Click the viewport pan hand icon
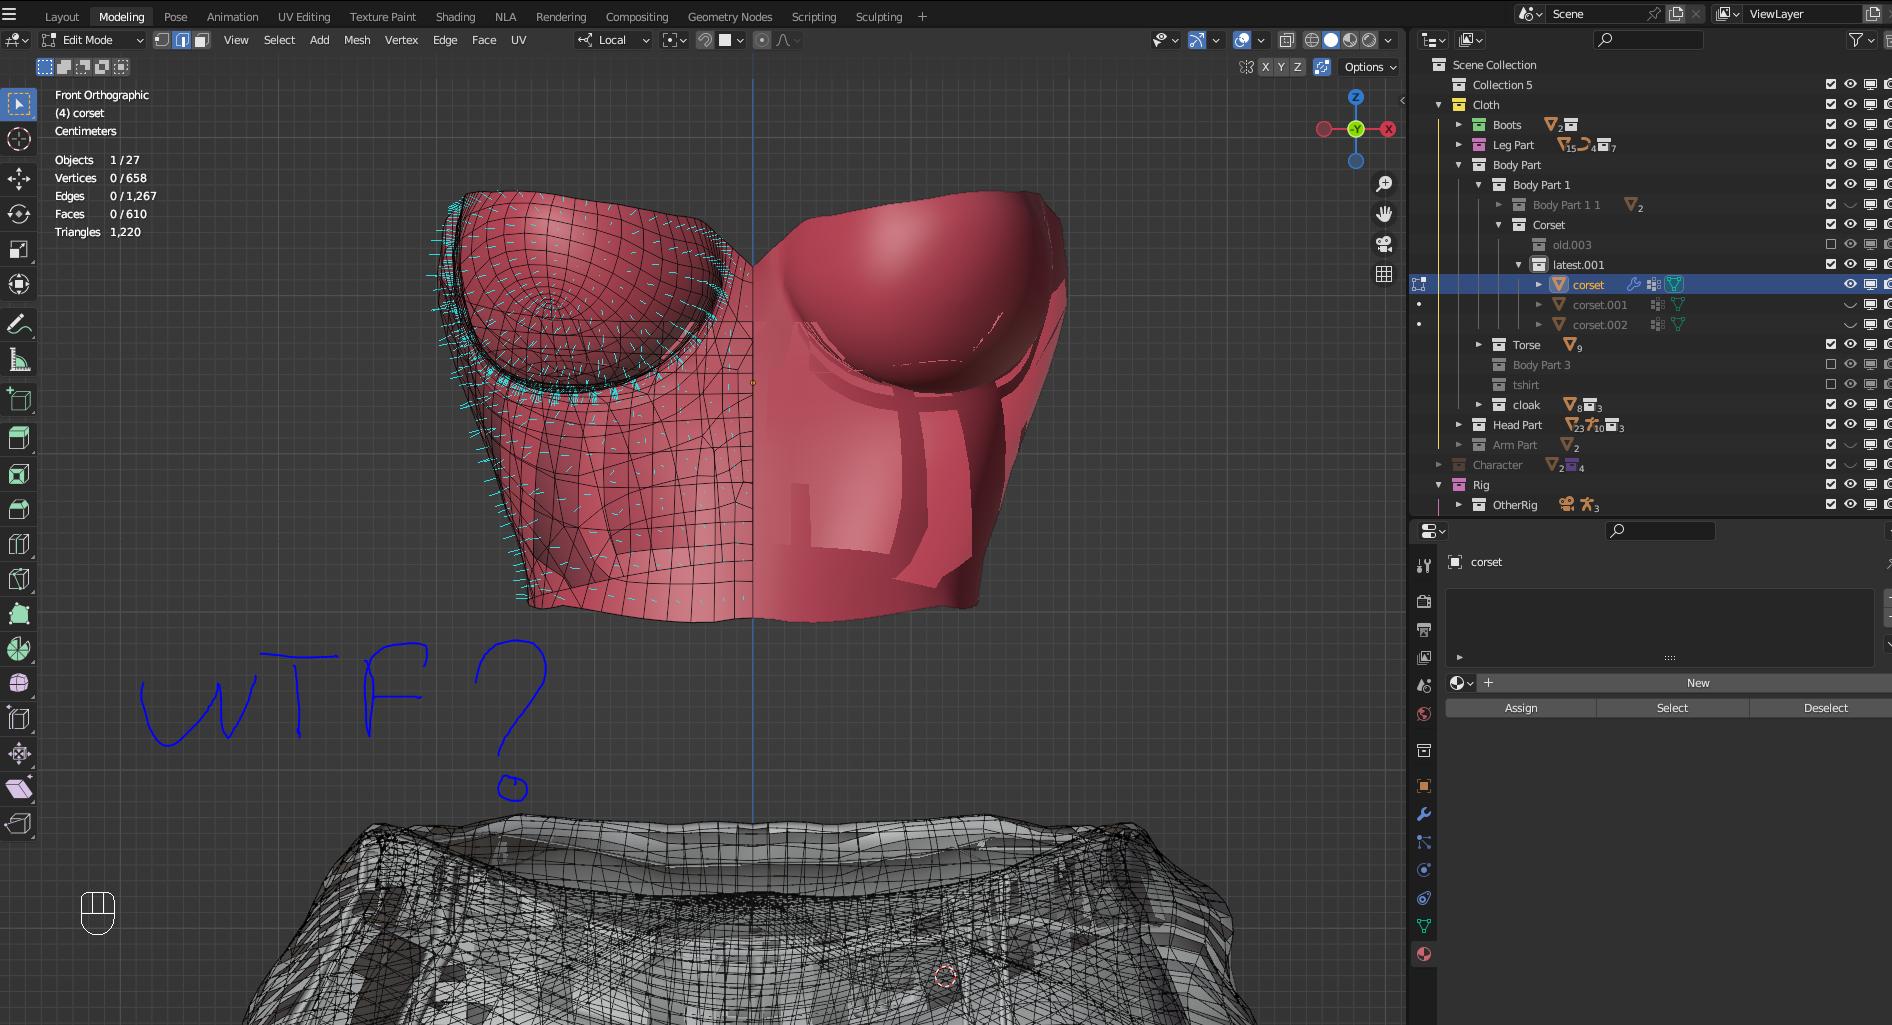 (x=1384, y=214)
